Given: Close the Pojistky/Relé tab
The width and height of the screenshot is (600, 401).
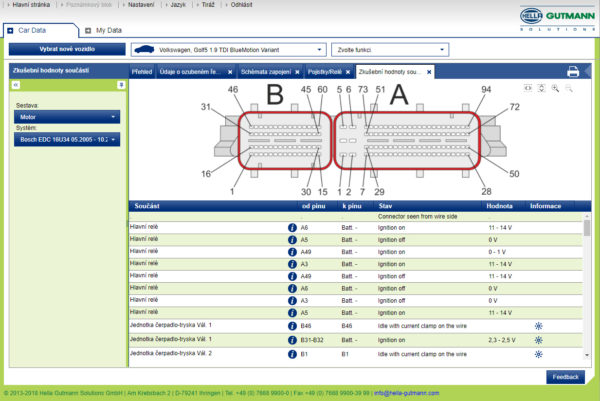Looking at the screenshot, I should click(348, 72).
